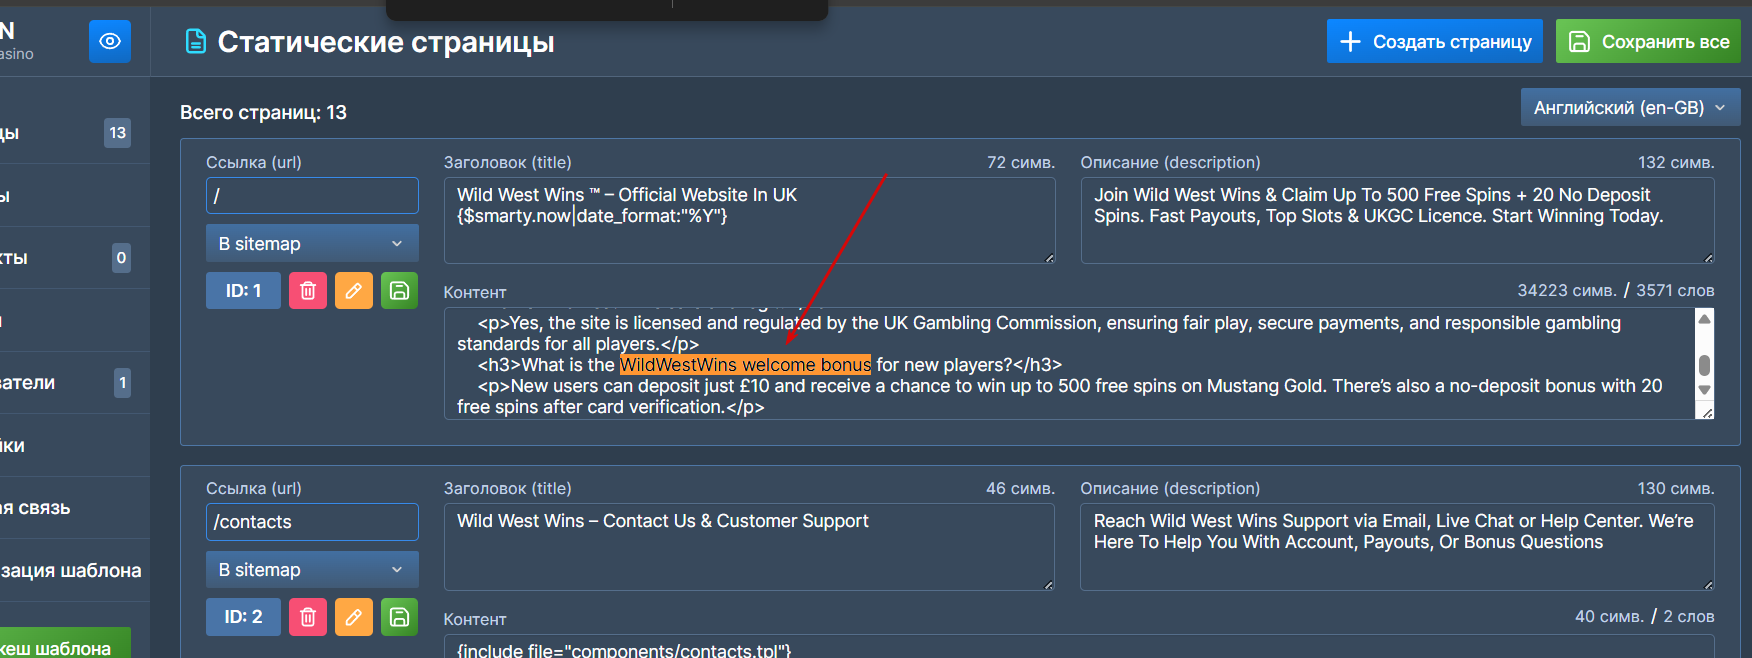The height and width of the screenshot is (658, 1752).
Task: Delete page ID: 1 with trash icon
Action: [308, 291]
